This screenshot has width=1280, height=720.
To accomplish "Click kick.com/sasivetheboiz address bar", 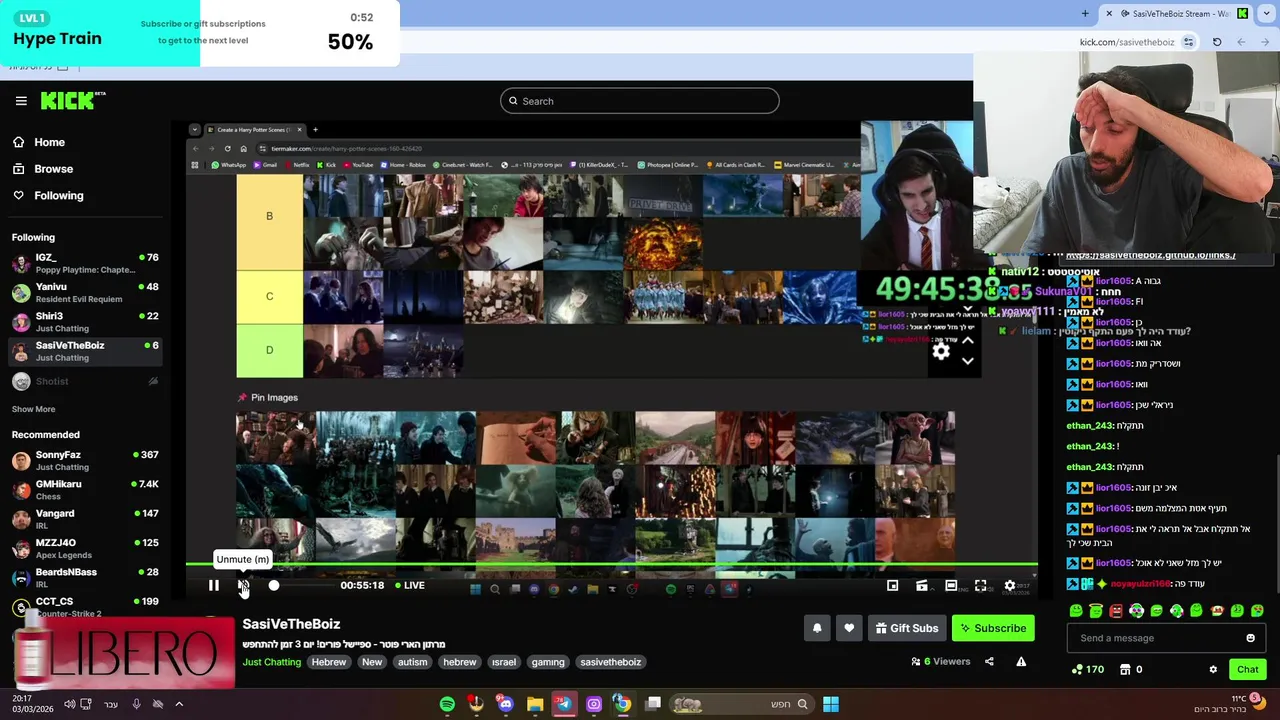I will 1126,42.
